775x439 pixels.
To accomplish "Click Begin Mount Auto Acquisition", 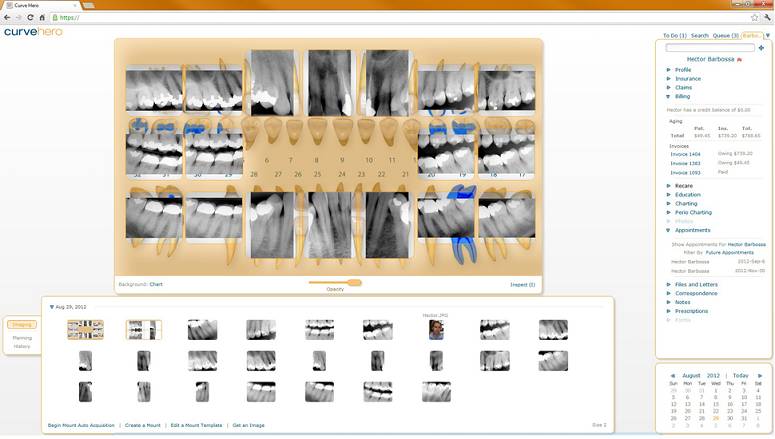I will pos(81,425).
